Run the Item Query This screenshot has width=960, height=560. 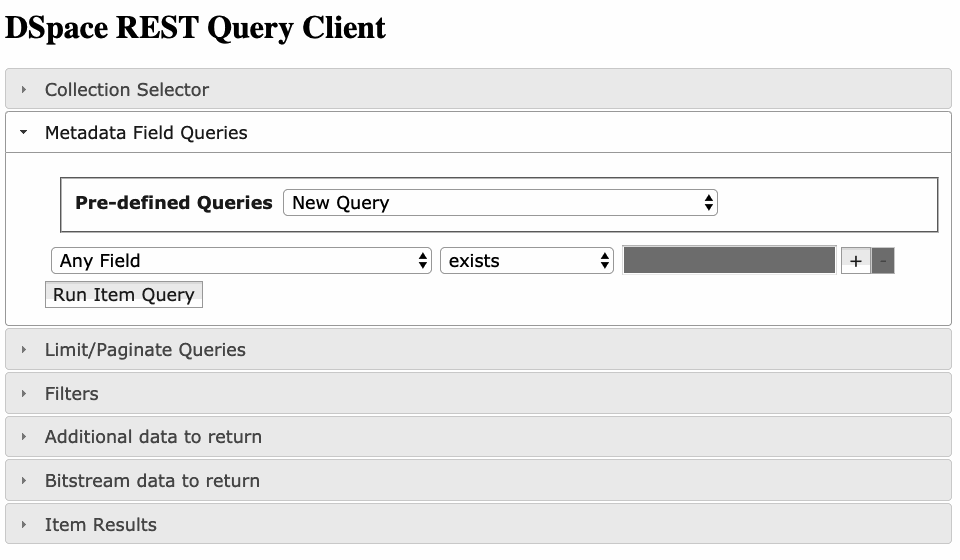pyautogui.click(x=124, y=294)
